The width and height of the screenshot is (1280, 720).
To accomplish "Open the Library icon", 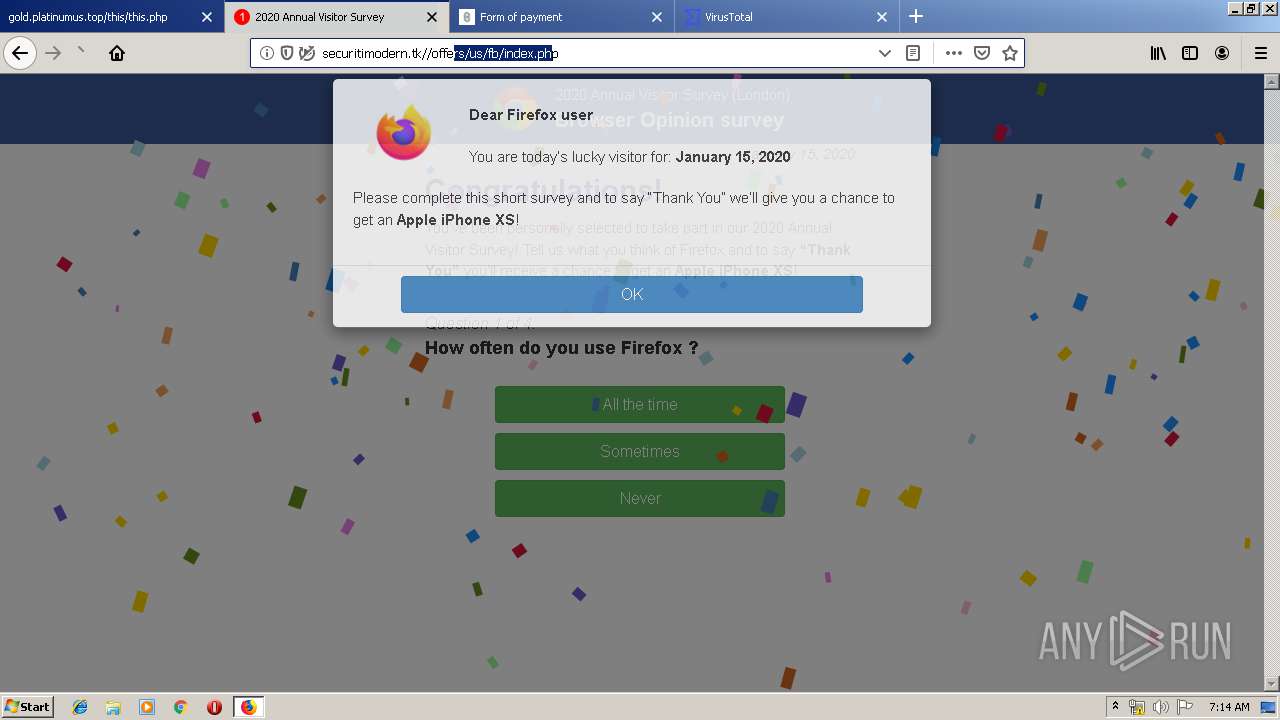I will coord(1158,53).
